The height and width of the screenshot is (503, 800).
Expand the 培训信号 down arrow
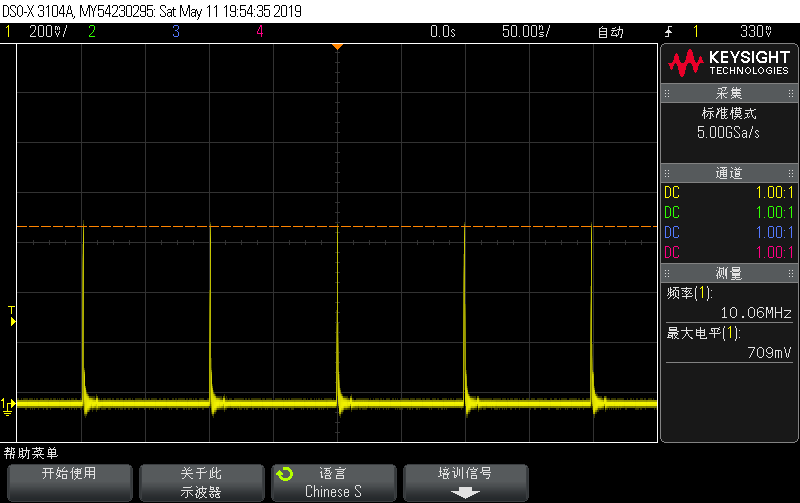(465, 493)
